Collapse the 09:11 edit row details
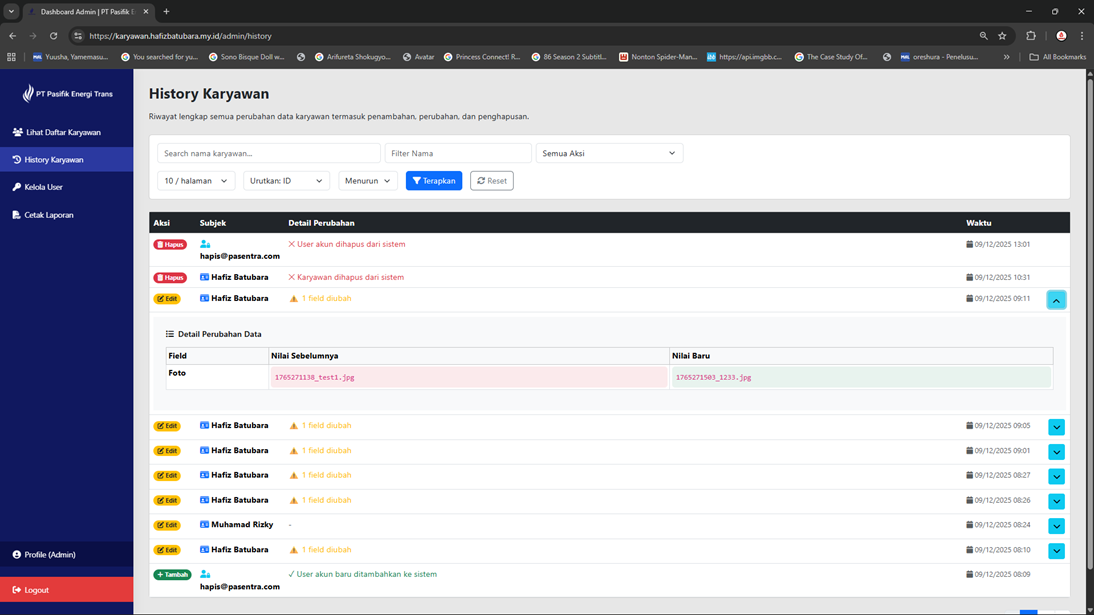Screen dimensions: 1094x615 click(1056, 300)
